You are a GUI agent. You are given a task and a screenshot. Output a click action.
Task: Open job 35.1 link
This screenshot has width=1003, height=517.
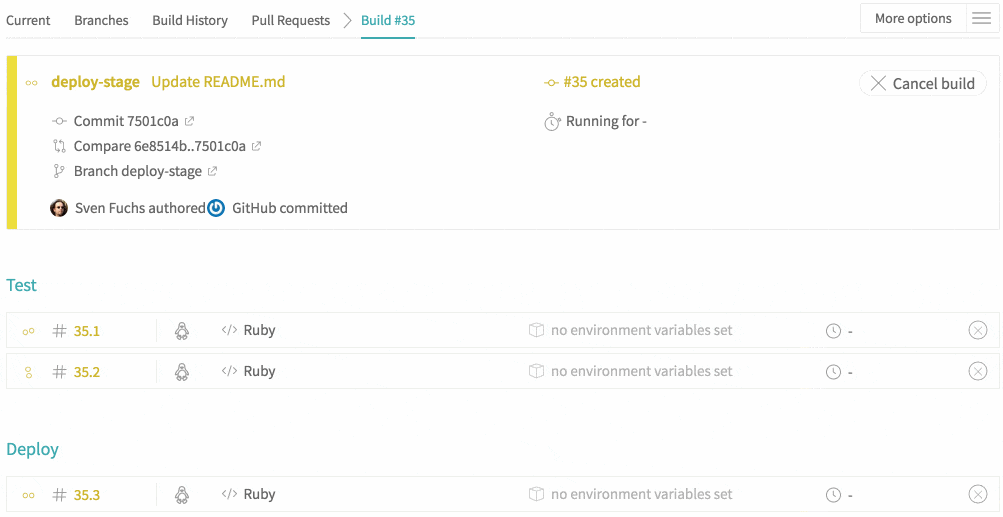pos(86,331)
